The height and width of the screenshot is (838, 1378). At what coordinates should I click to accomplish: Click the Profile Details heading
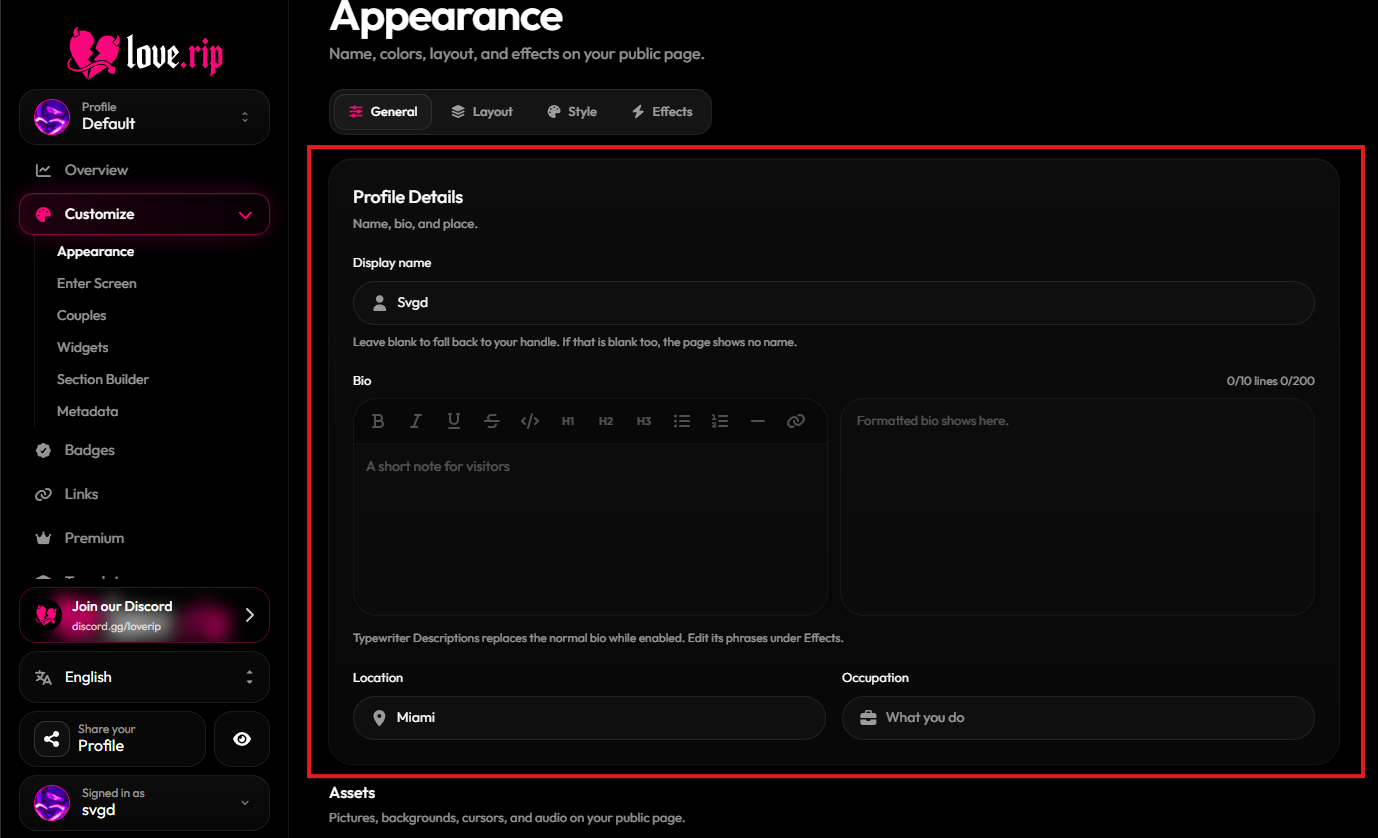tap(408, 197)
